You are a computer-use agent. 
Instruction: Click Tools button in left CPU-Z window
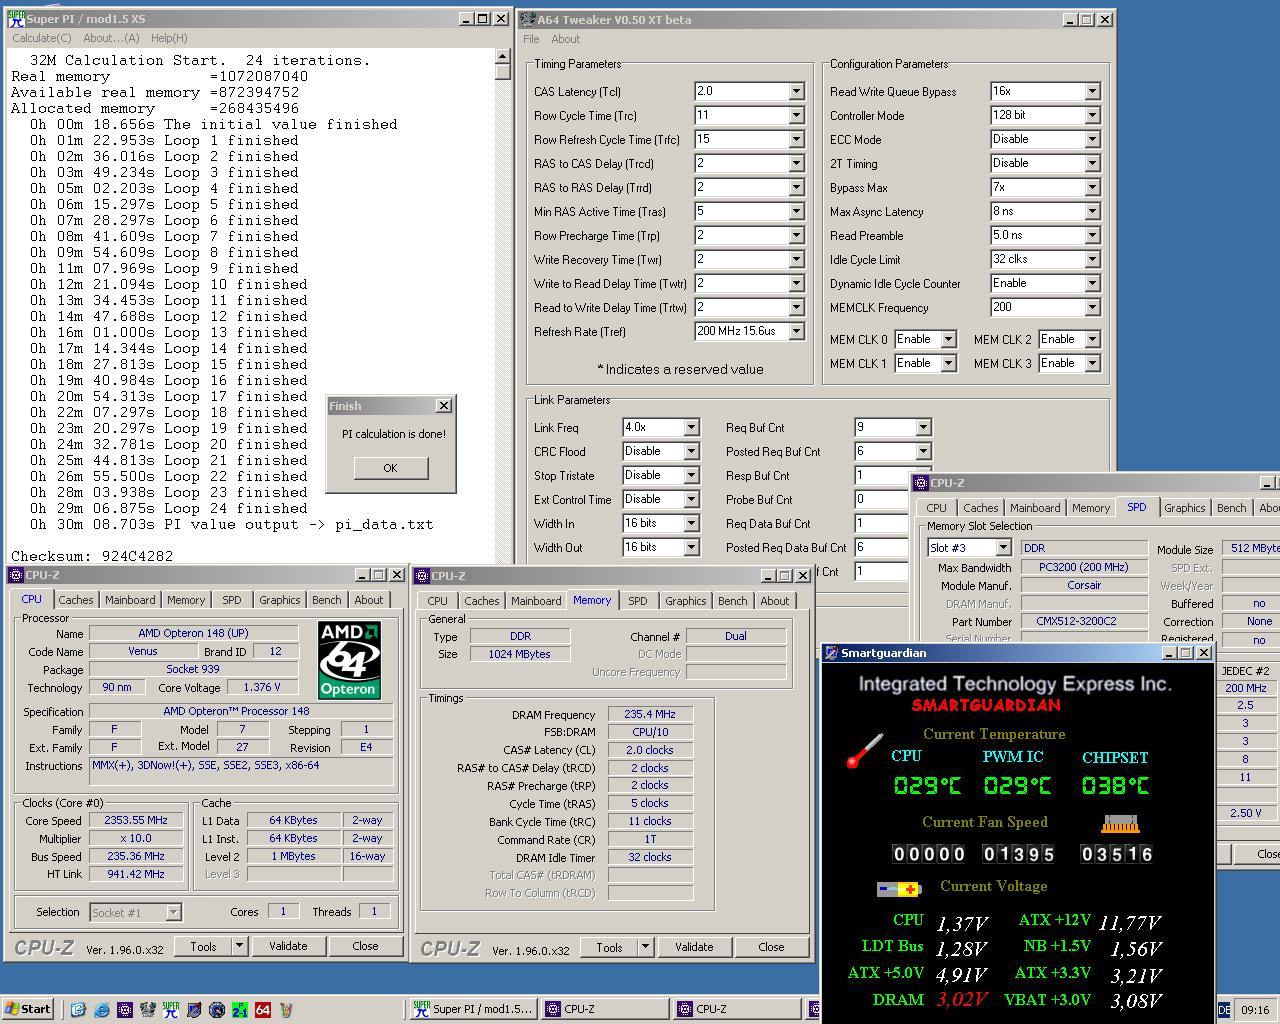coord(203,946)
